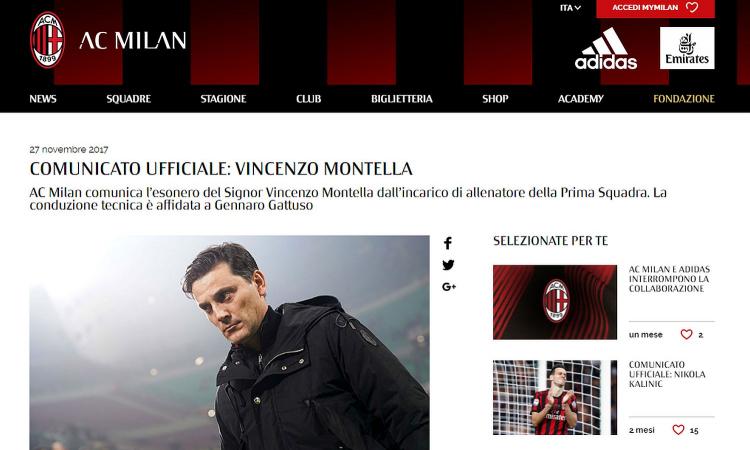Viewport: 750px width, 450px height.
Task: Click the heart icon in Accedi MyMilan
Action: click(x=692, y=7)
